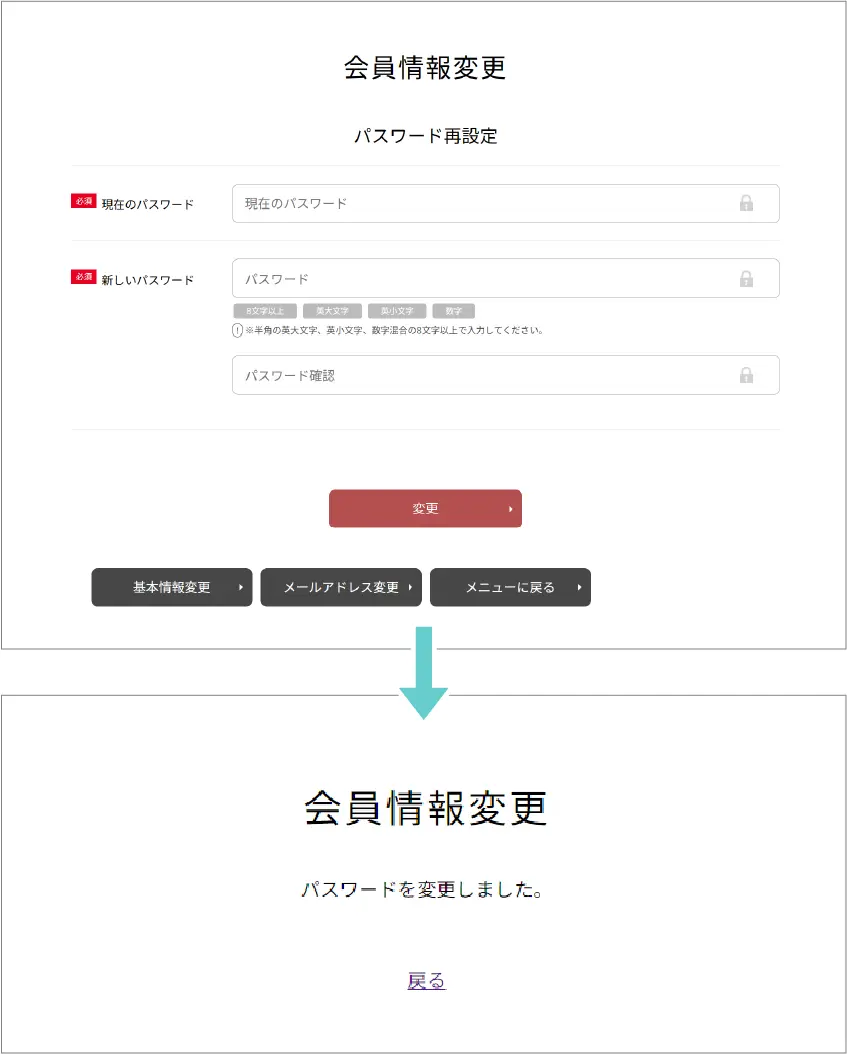This screenshot has height=1054, width=847.
Task: Click the exclamation info icon below password tags
Action: click(237, 330)
